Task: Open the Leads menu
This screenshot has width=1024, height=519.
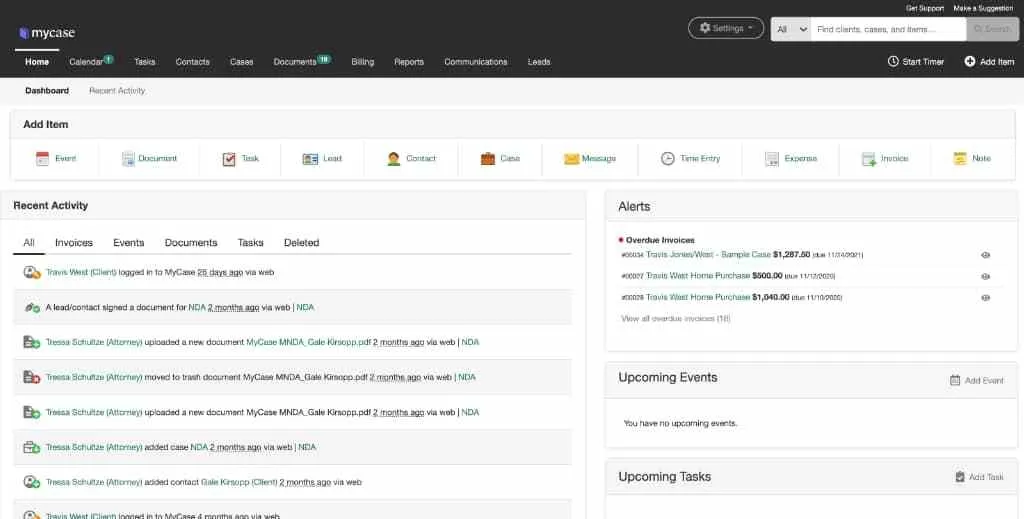Action: coord(539,61)
